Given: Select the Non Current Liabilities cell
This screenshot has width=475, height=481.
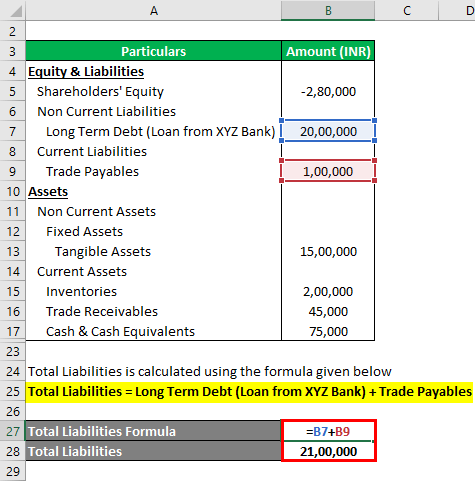Looking at the screenshot, I should (153, 111).
